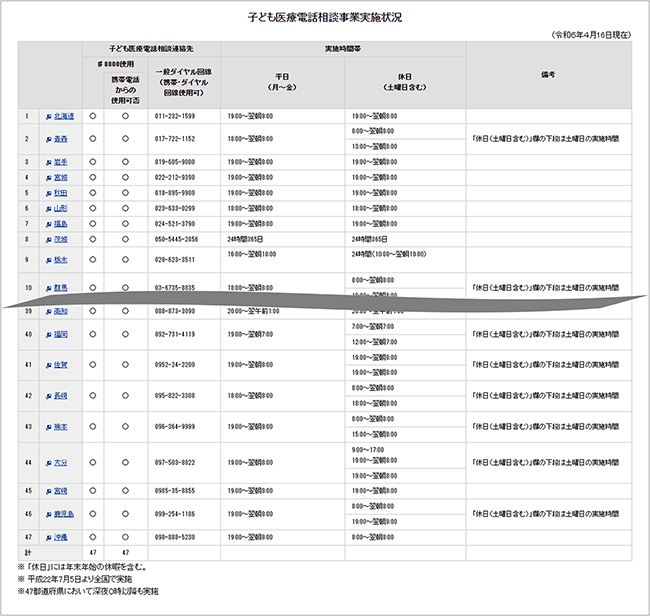The height and width of the screenshot is (616, 650).
Task: Click the 北海道 phone number 011-232-1599
Action: (175, 116)
